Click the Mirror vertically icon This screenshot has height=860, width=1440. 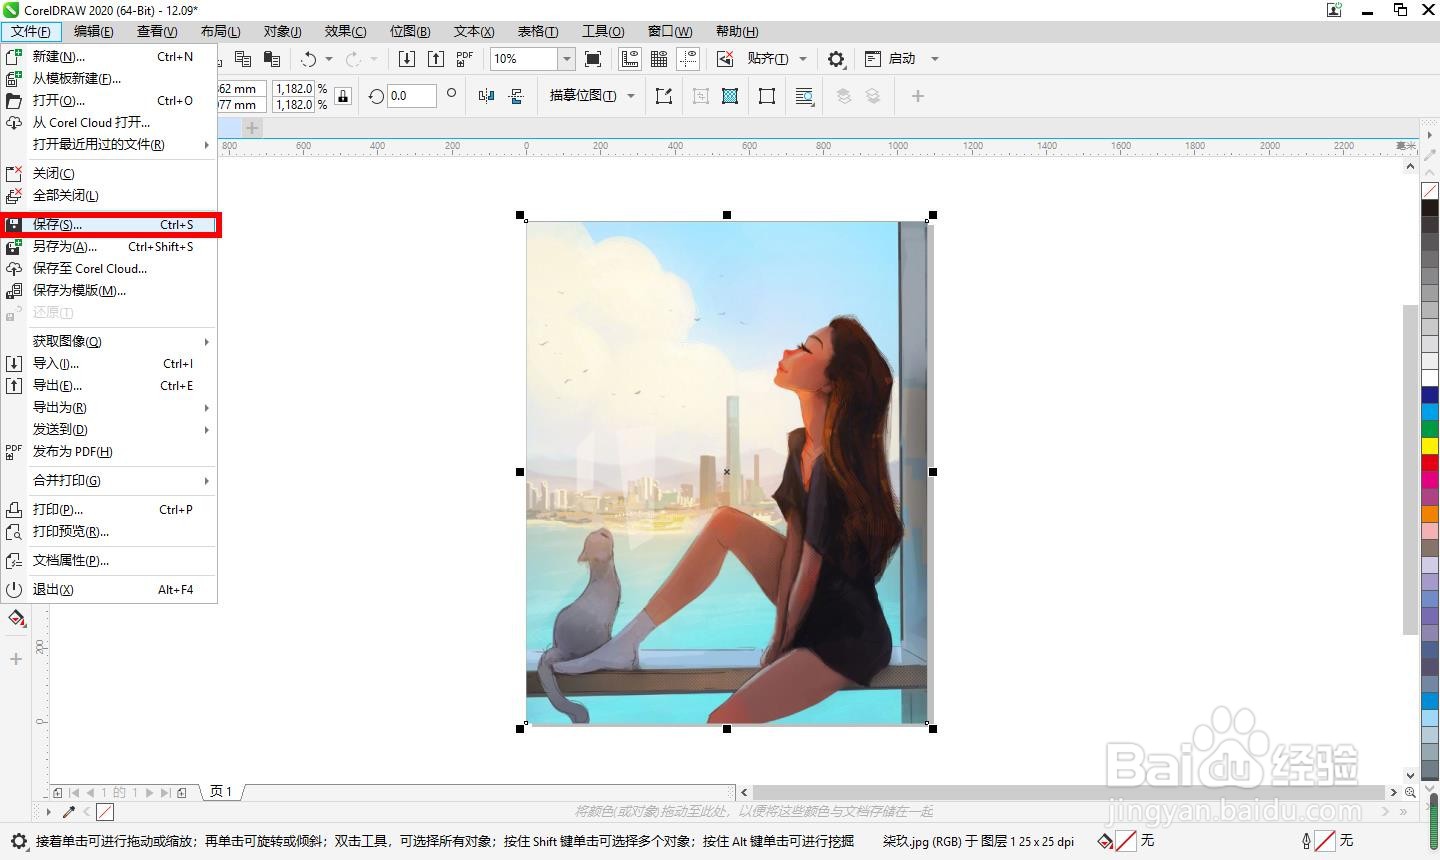coord(516,96)
